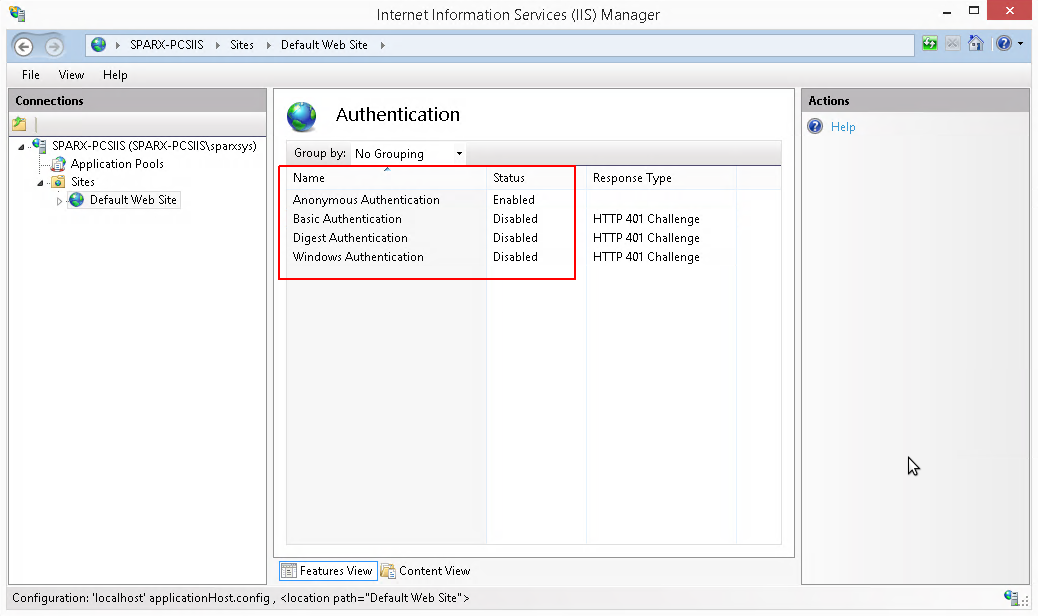Select Application Pools in the tree
Screen dimensions: 1038x616
117,164
